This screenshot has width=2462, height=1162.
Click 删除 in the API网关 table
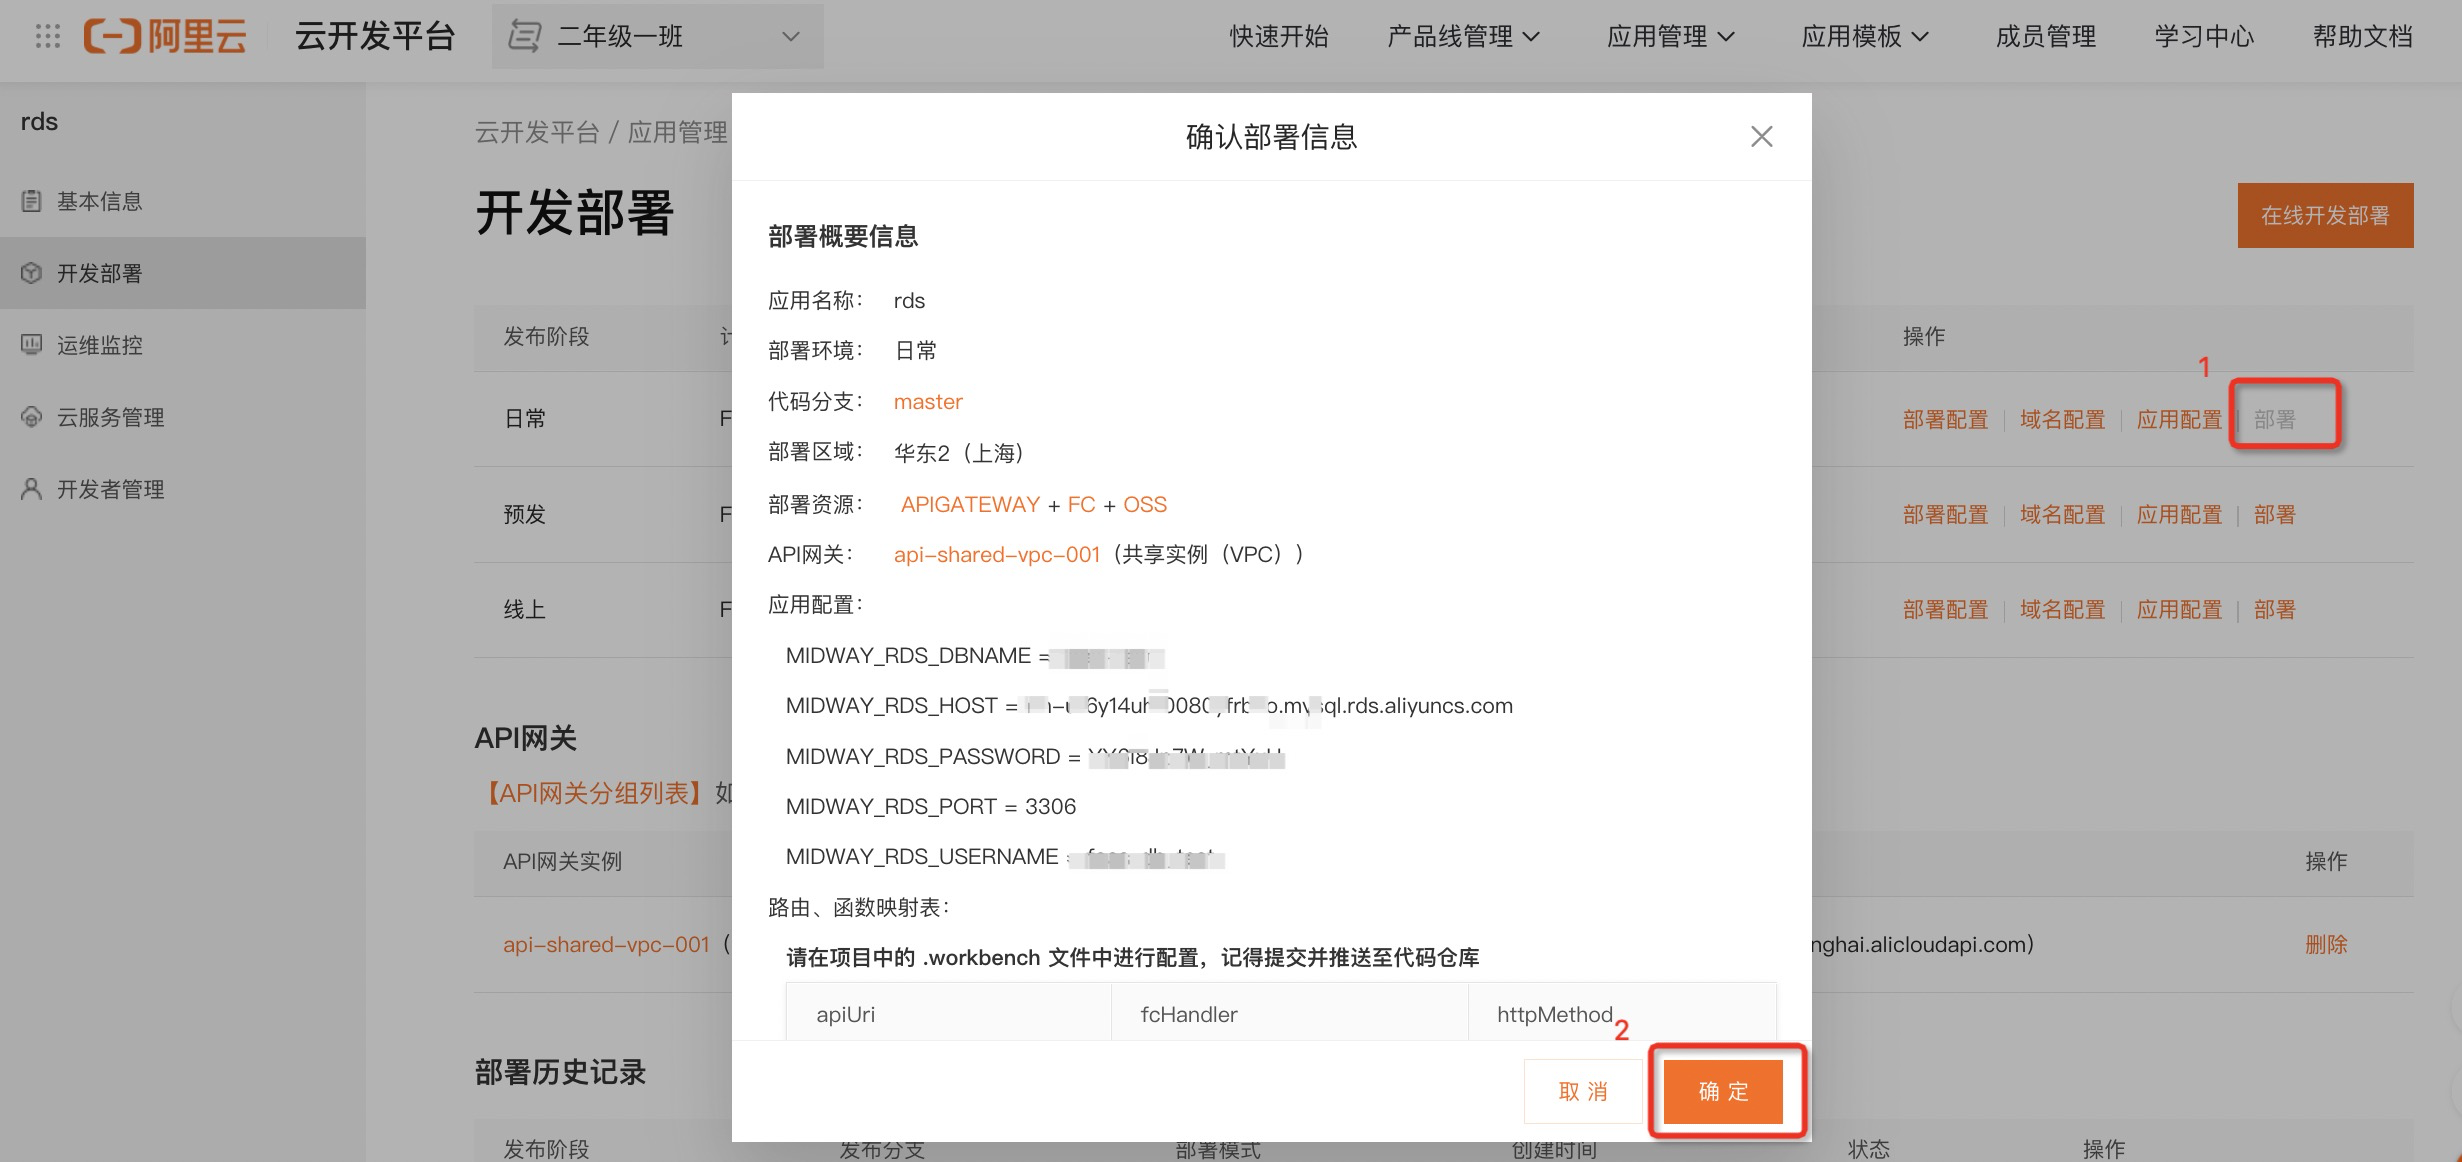(2326, 945)
